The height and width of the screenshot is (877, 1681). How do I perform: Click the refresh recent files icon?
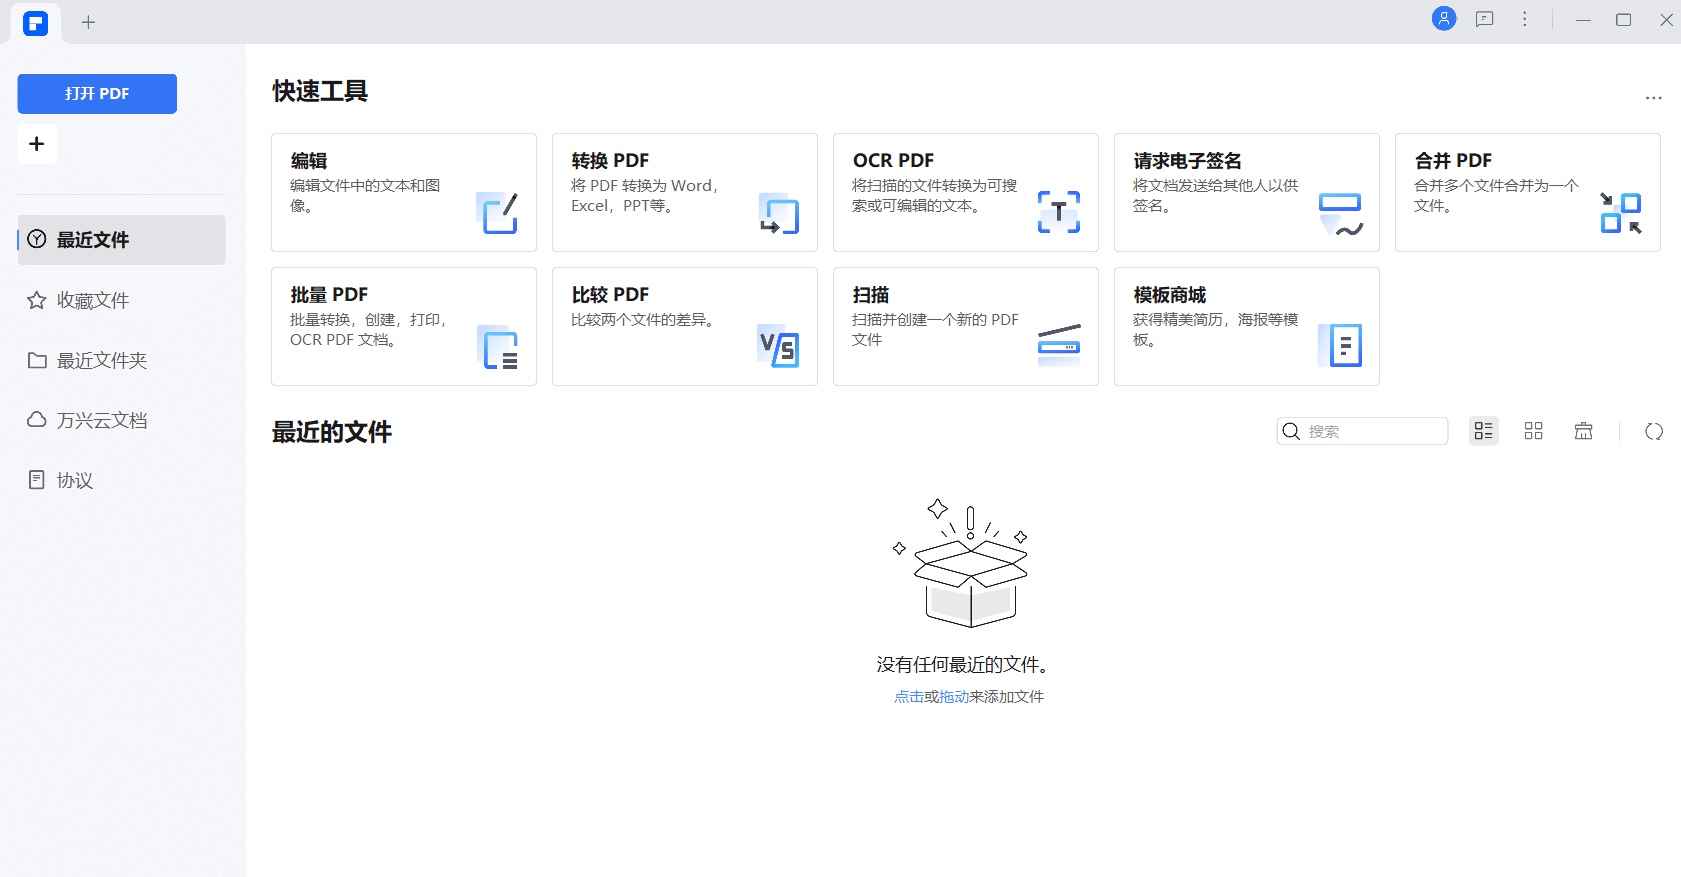click(1654, 431)
